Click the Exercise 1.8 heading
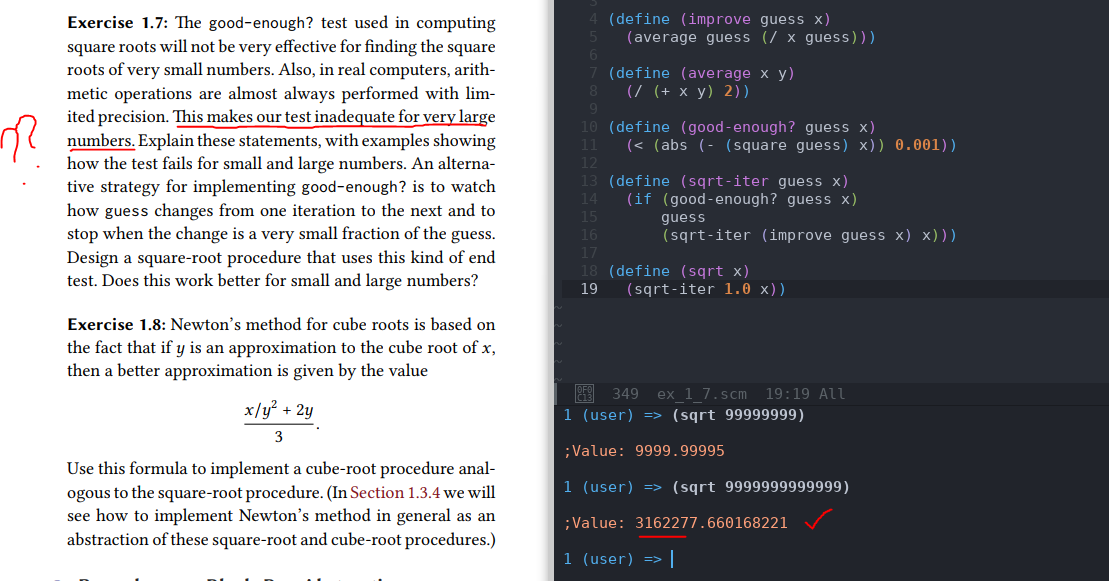The width and height of the screenshot is (1109, 581). point(117,325)
